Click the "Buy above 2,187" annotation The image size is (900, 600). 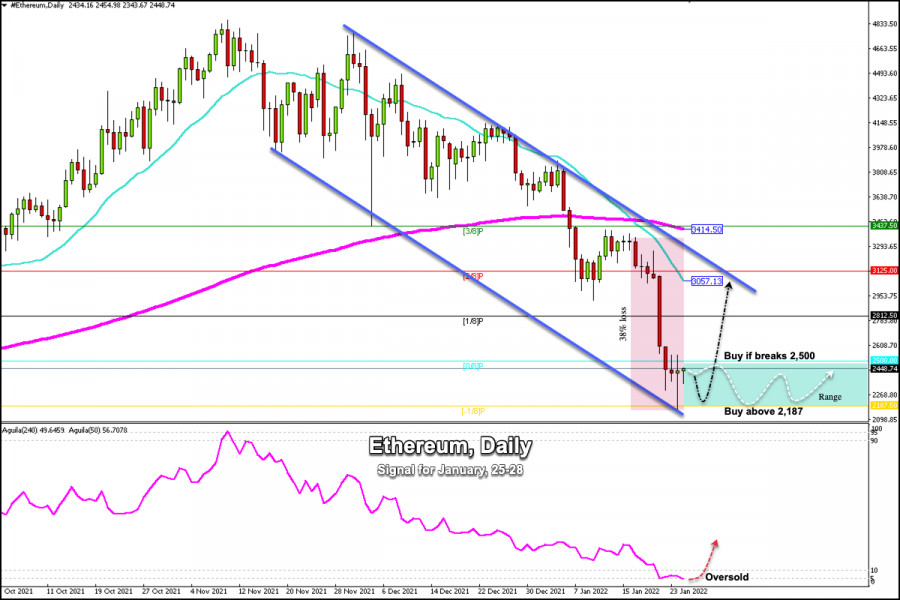[763, 411]
